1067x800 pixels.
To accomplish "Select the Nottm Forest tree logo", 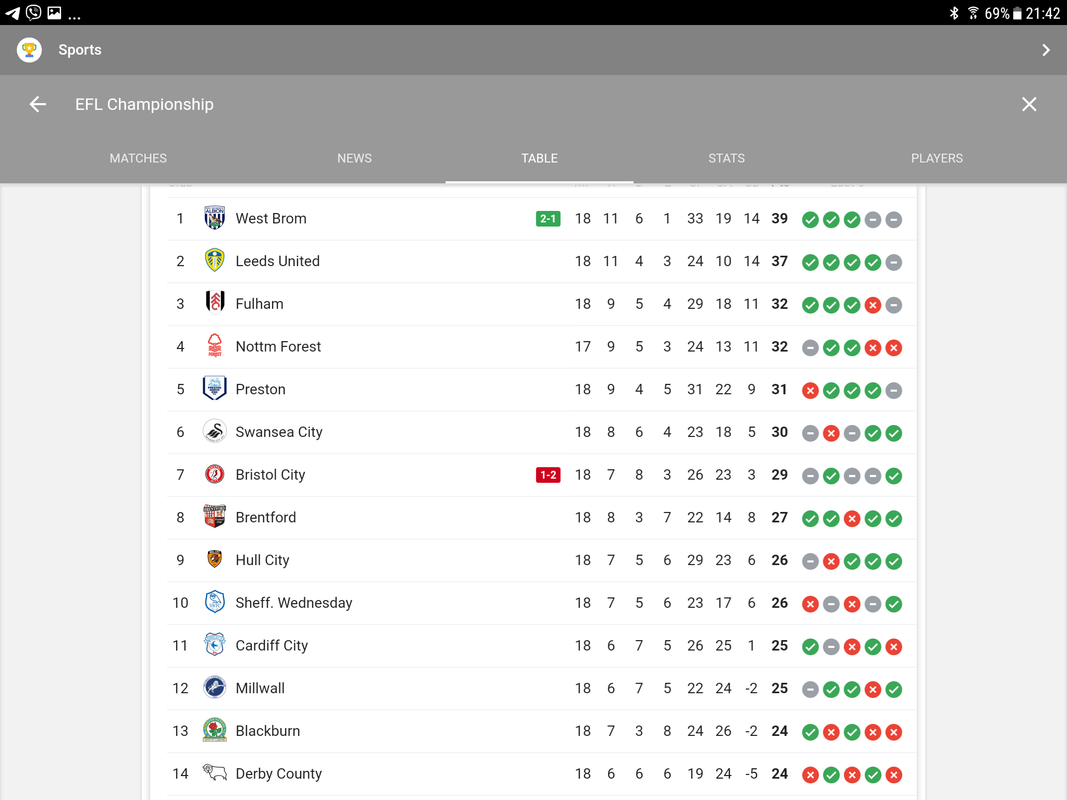I will [x=214, y=346].
